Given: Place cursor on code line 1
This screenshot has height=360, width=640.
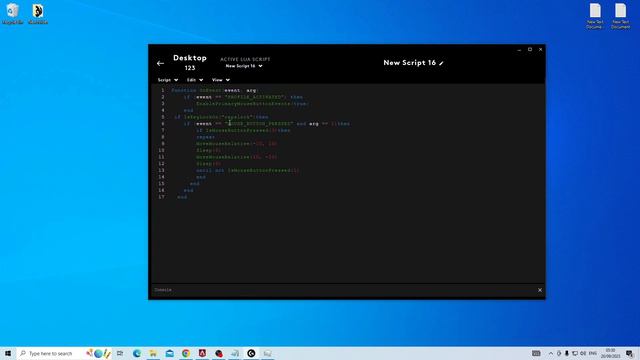Looking at the screenshot, I should pos(214,90).
